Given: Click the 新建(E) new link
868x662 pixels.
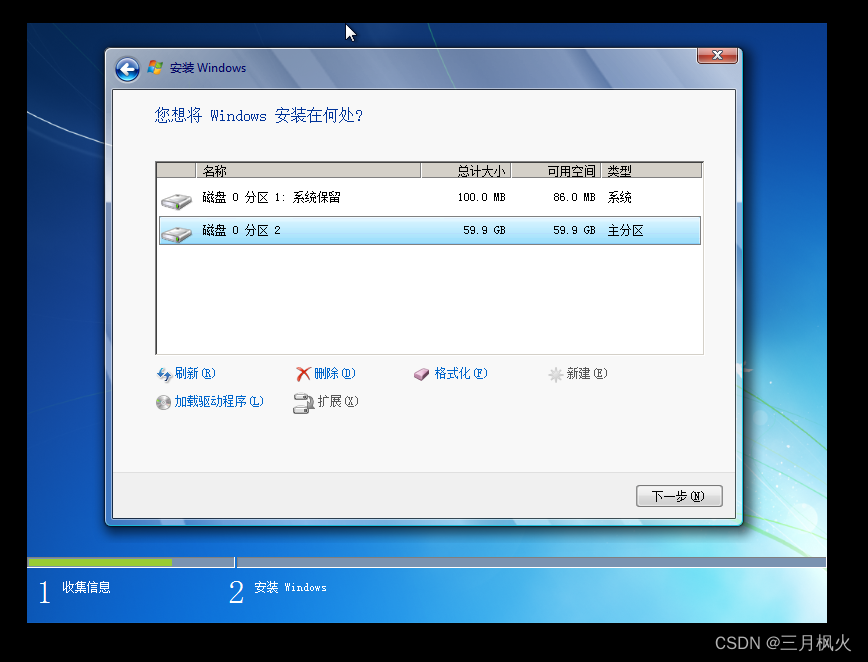Looking at the screenshot, I should coord(587,374).
